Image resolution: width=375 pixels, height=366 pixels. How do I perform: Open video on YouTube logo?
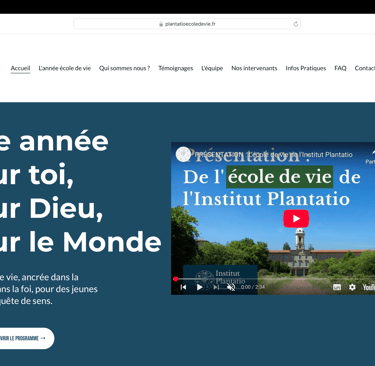369,287
